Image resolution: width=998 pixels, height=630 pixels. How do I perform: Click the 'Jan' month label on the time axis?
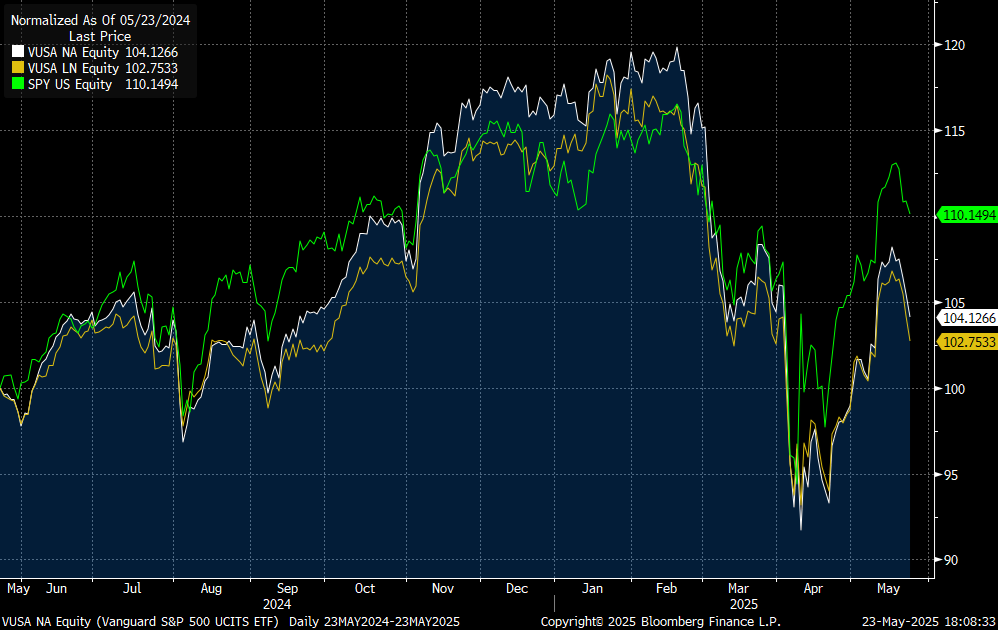(593, 589)
